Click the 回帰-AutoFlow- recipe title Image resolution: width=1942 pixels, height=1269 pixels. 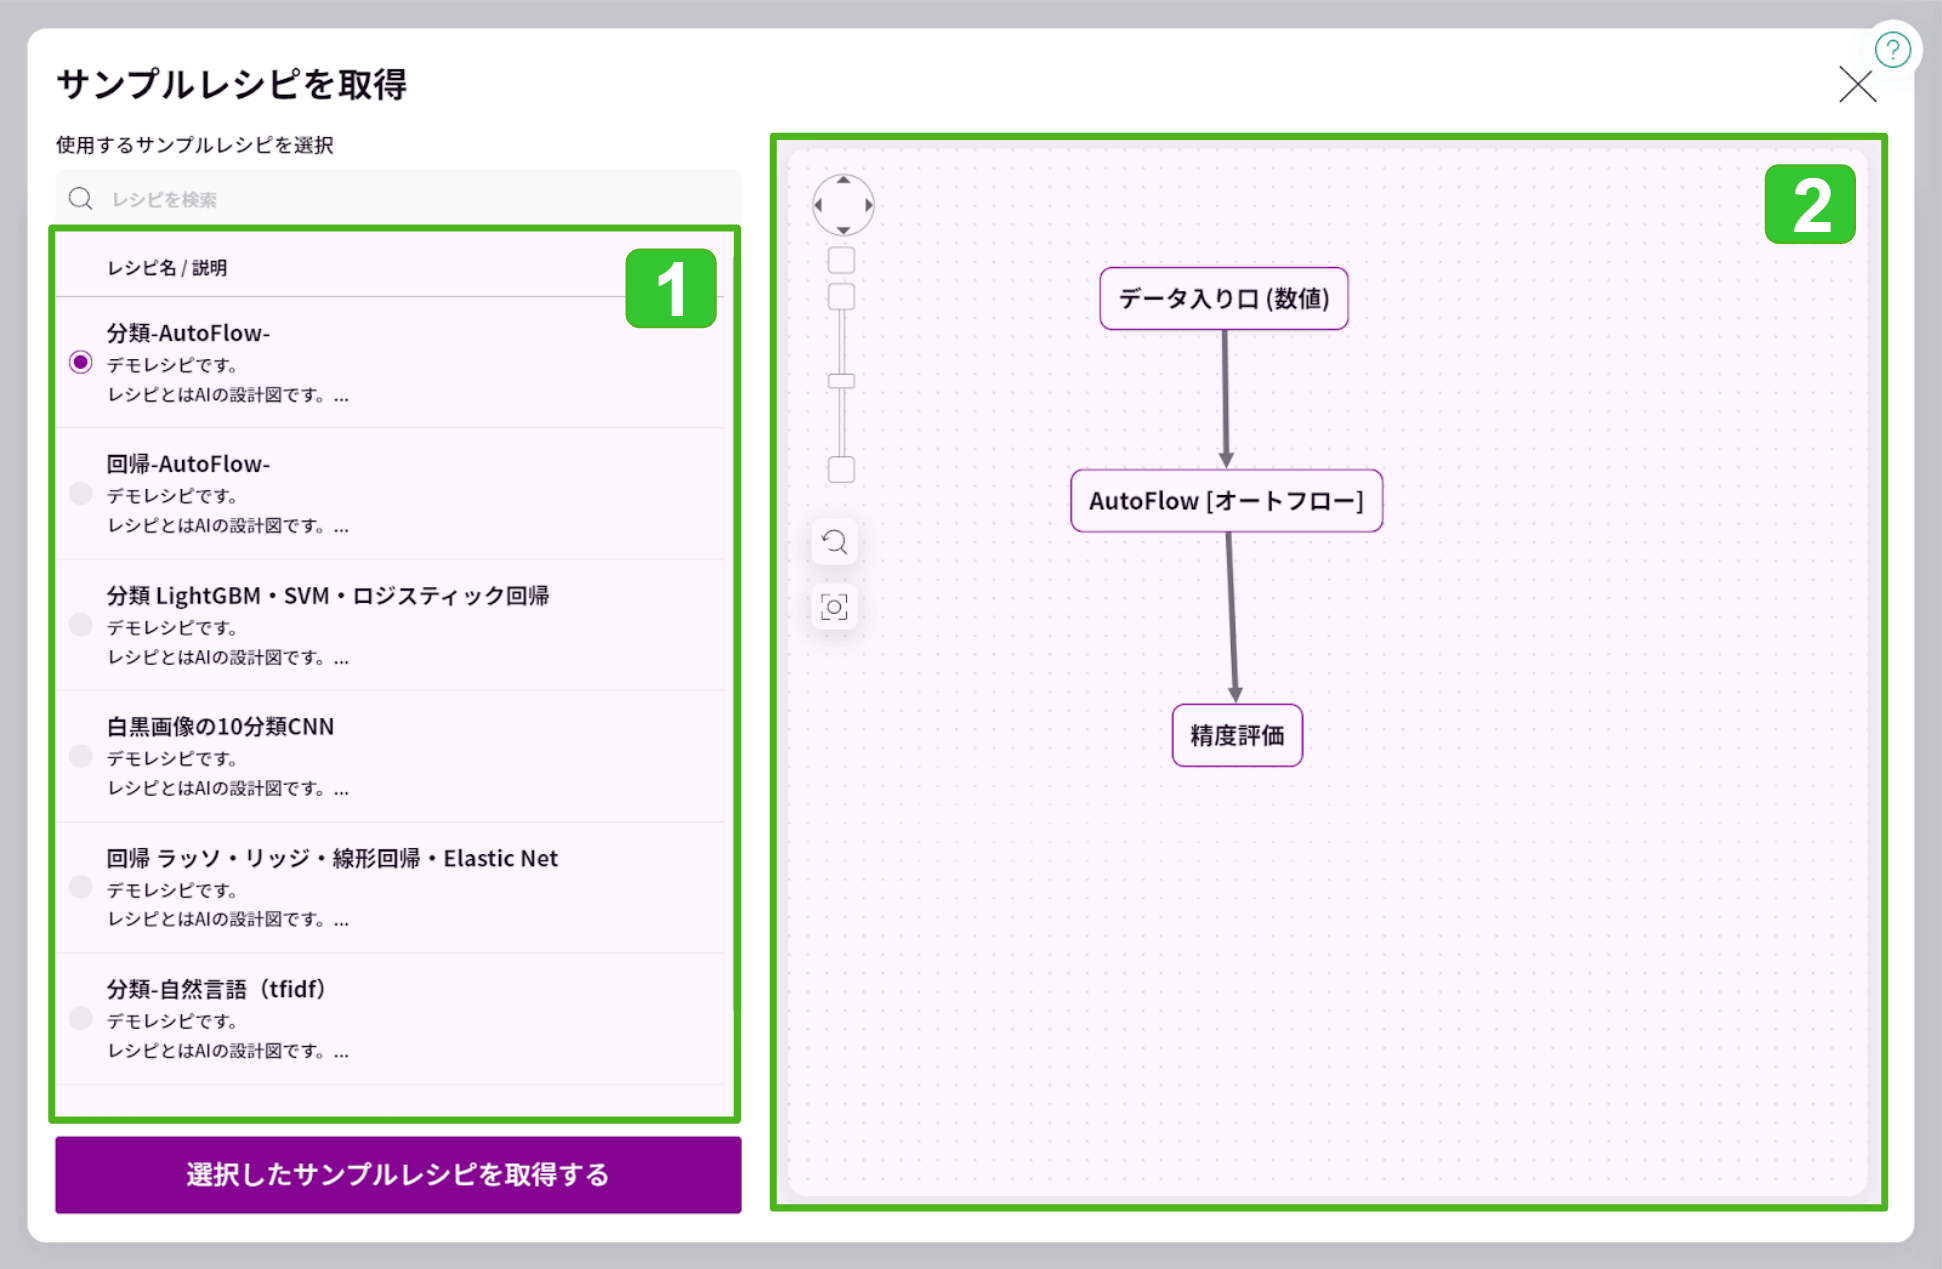coord(188,464)
